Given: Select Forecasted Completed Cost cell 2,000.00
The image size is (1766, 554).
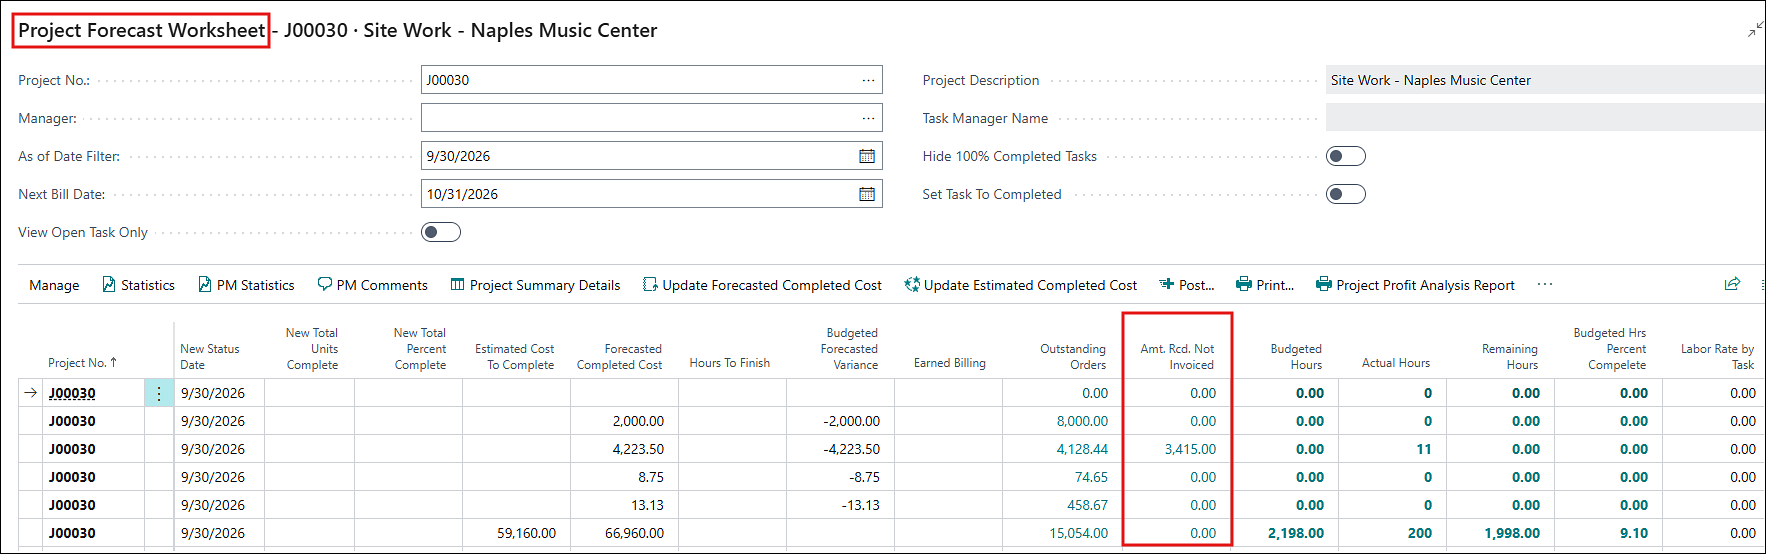Looking at the screenshot, I should point(638,421).
